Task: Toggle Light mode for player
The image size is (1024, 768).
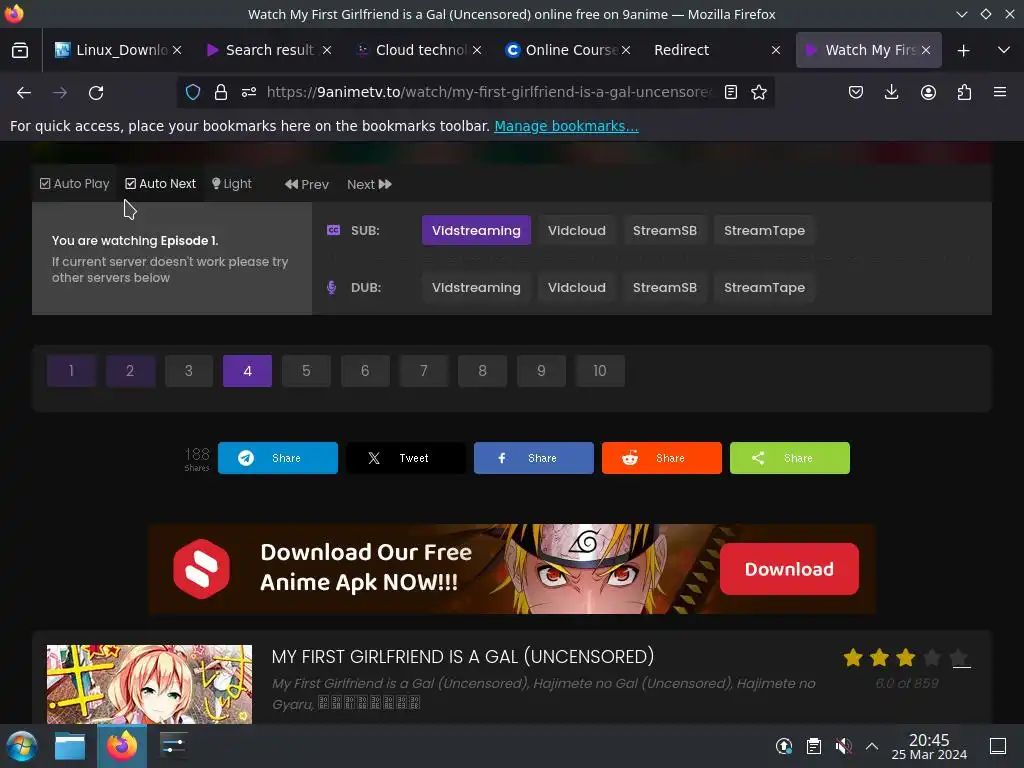Action: point(232,184)
